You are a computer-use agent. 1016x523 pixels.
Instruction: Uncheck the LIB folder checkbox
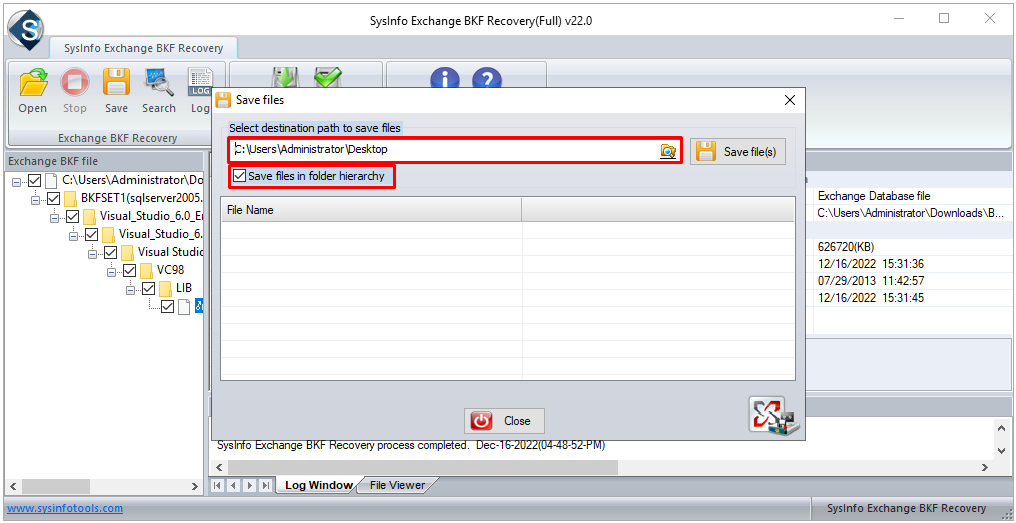[148, 288]
